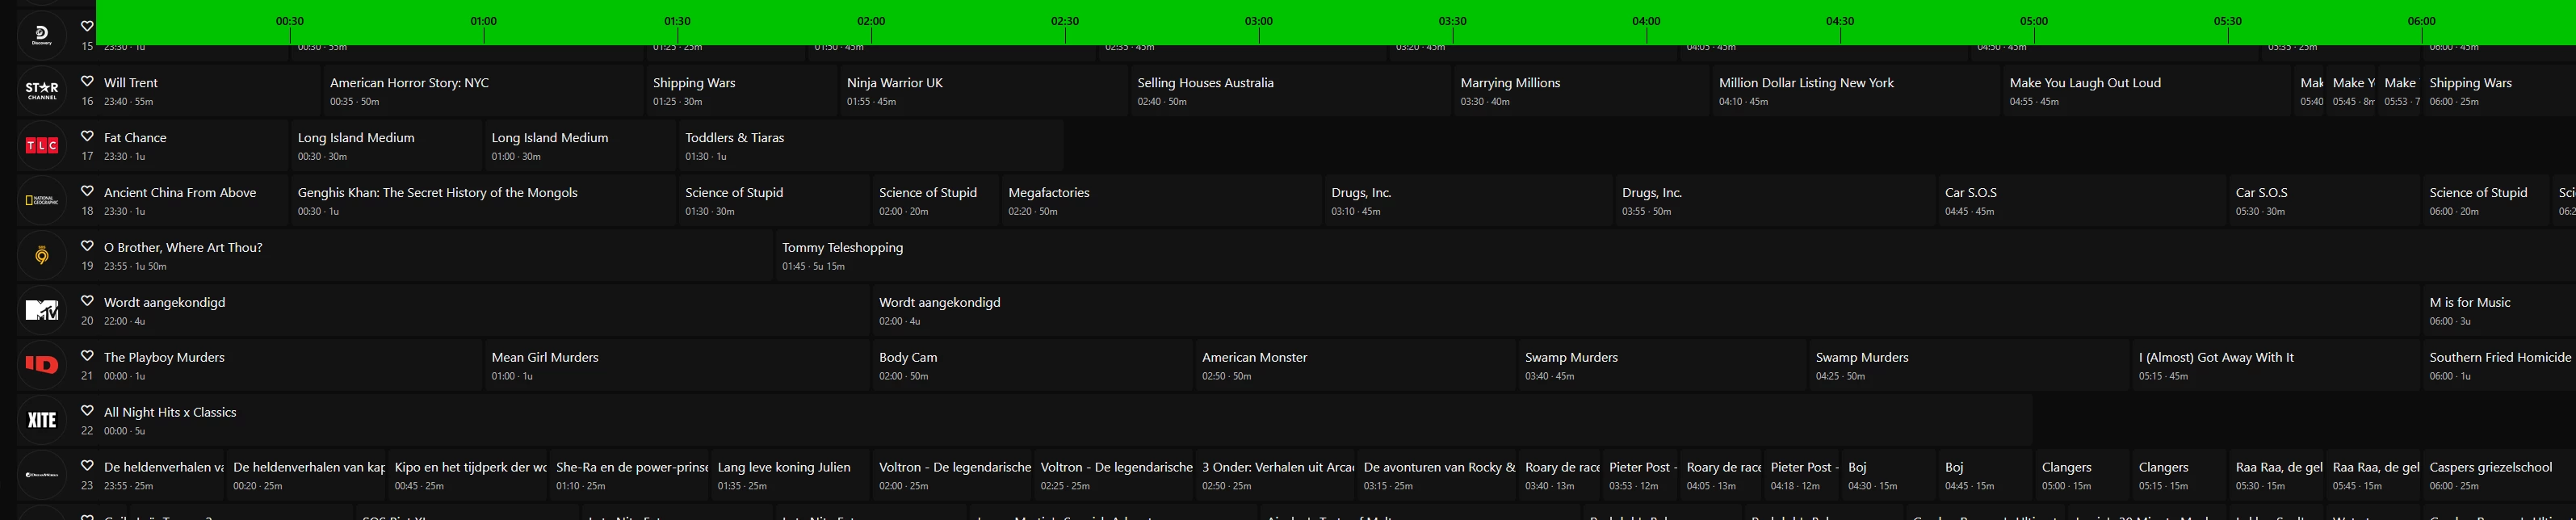
Task: Open Mean Girl Murders program
Action: [x=677, y=366]
